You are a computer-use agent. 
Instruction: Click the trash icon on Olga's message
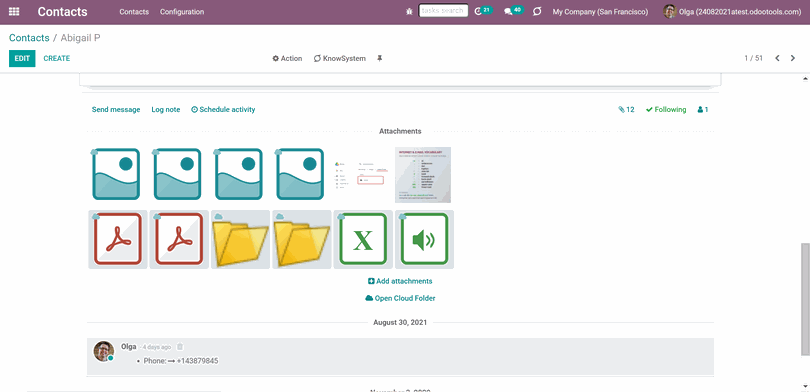coord(180,347)
